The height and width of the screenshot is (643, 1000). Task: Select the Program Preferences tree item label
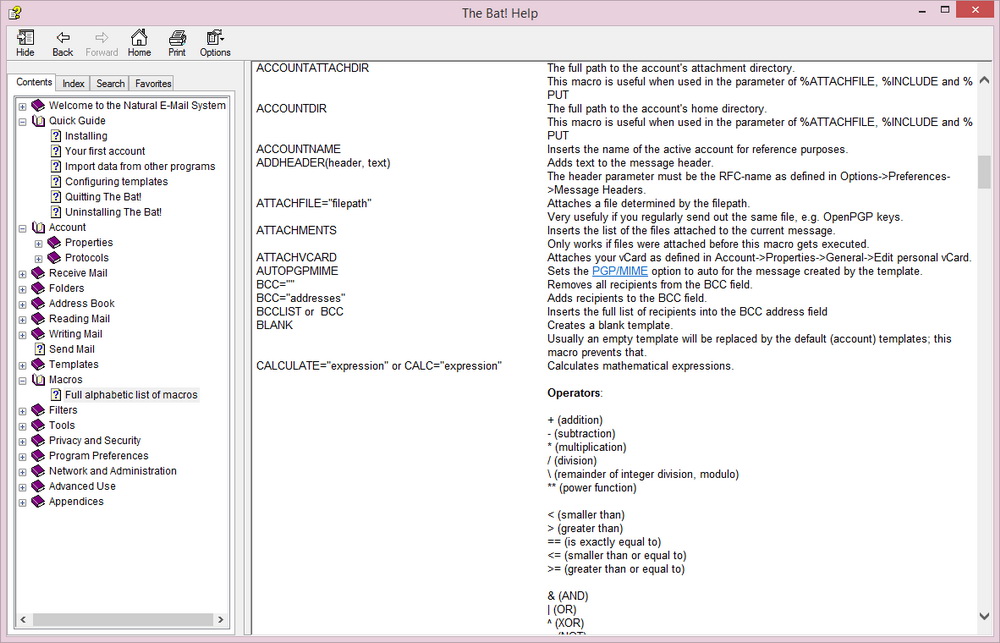[x=98, y=455]
